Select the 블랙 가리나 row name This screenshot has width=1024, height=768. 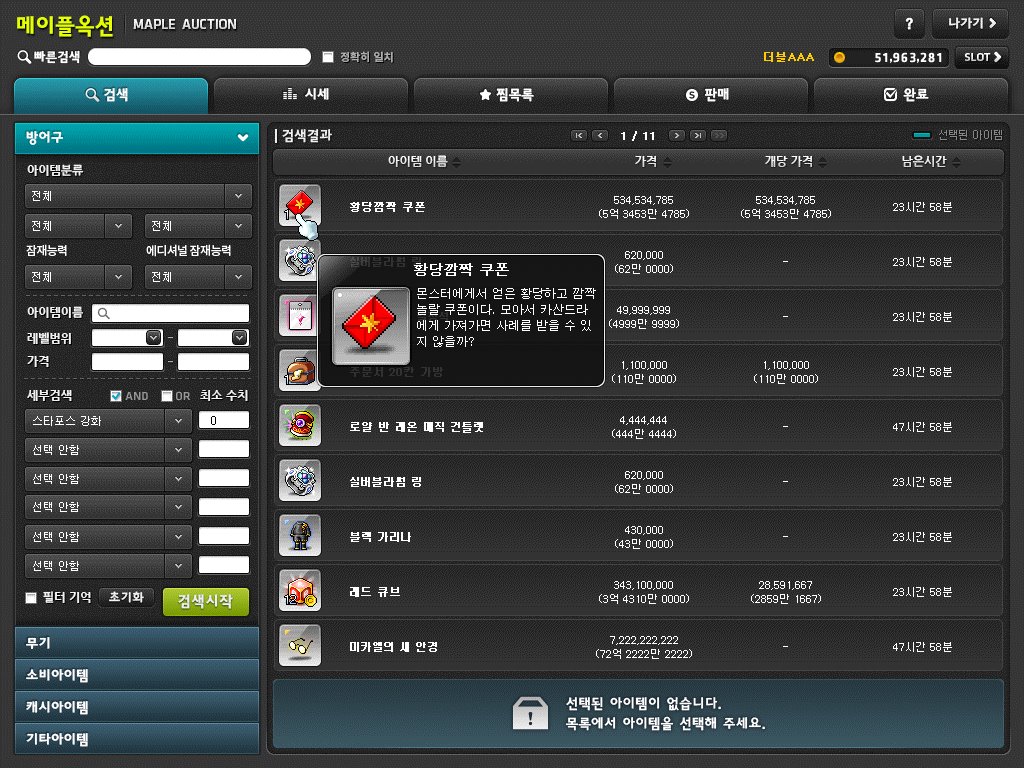pos(380,537)
